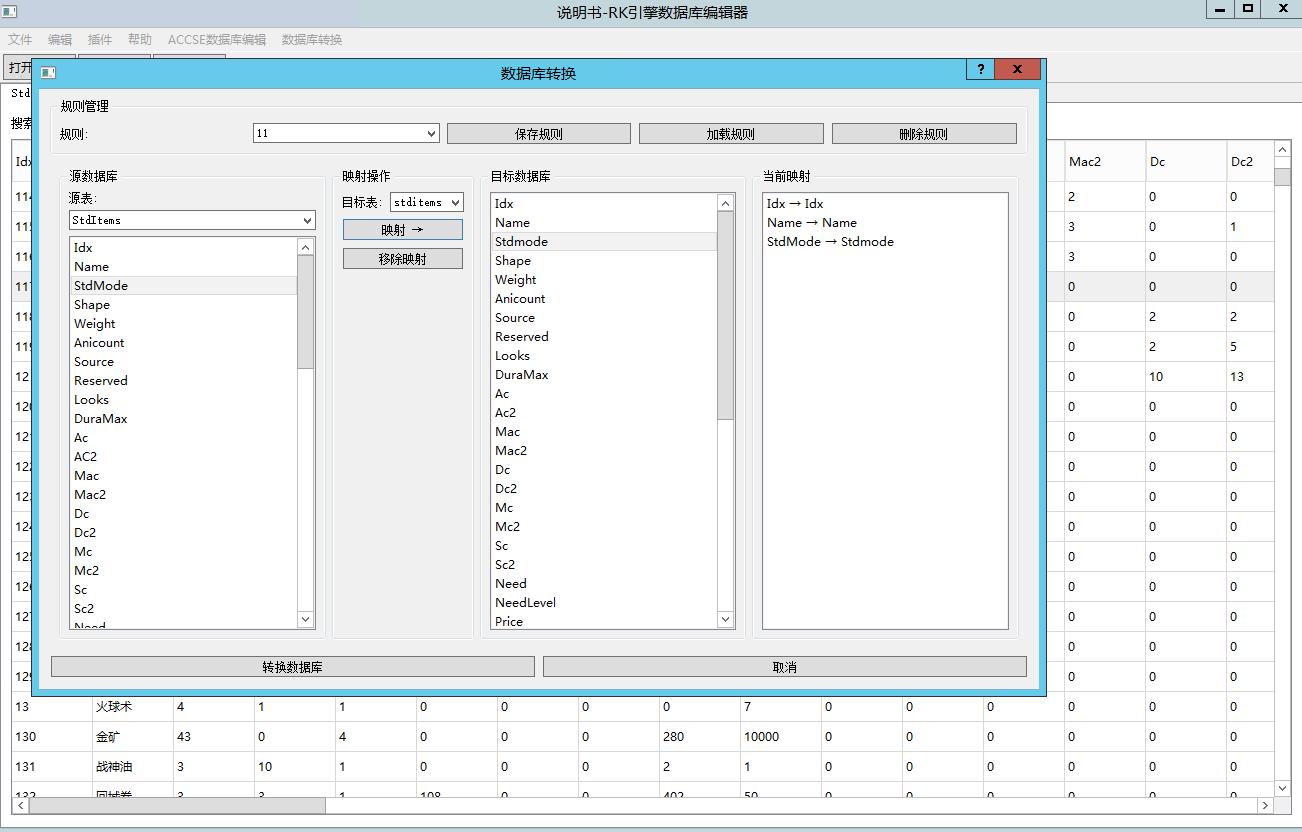Select the Name → Name mapping entry
Viewport: 1302px width, 832px height.
[811, 223]
